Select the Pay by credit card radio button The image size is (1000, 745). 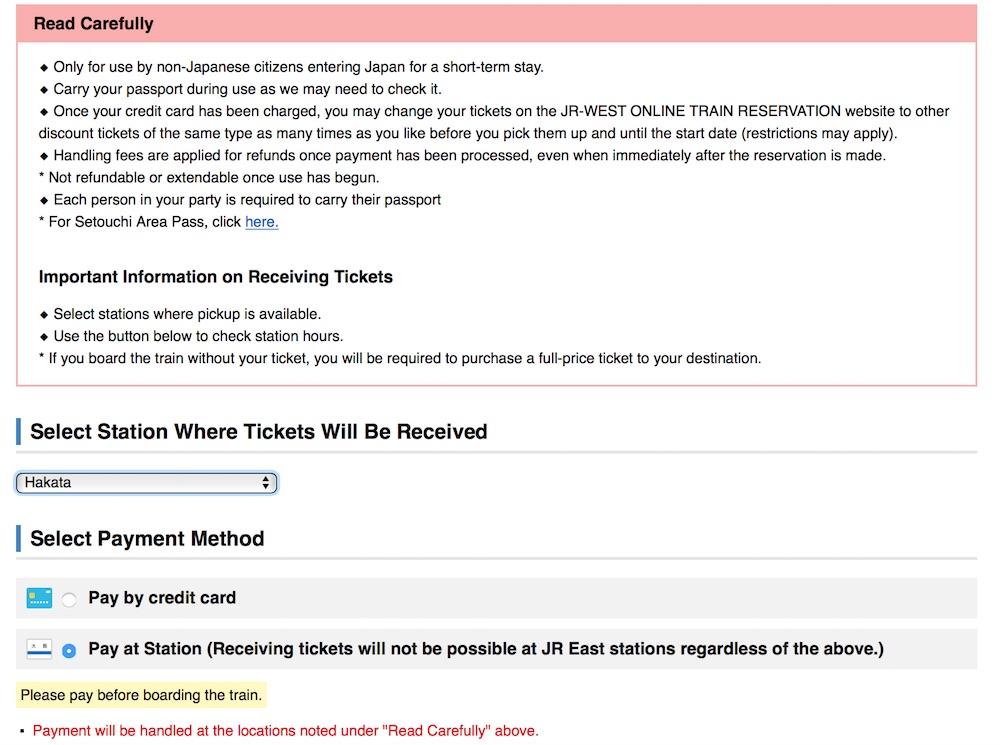[69, 600]
